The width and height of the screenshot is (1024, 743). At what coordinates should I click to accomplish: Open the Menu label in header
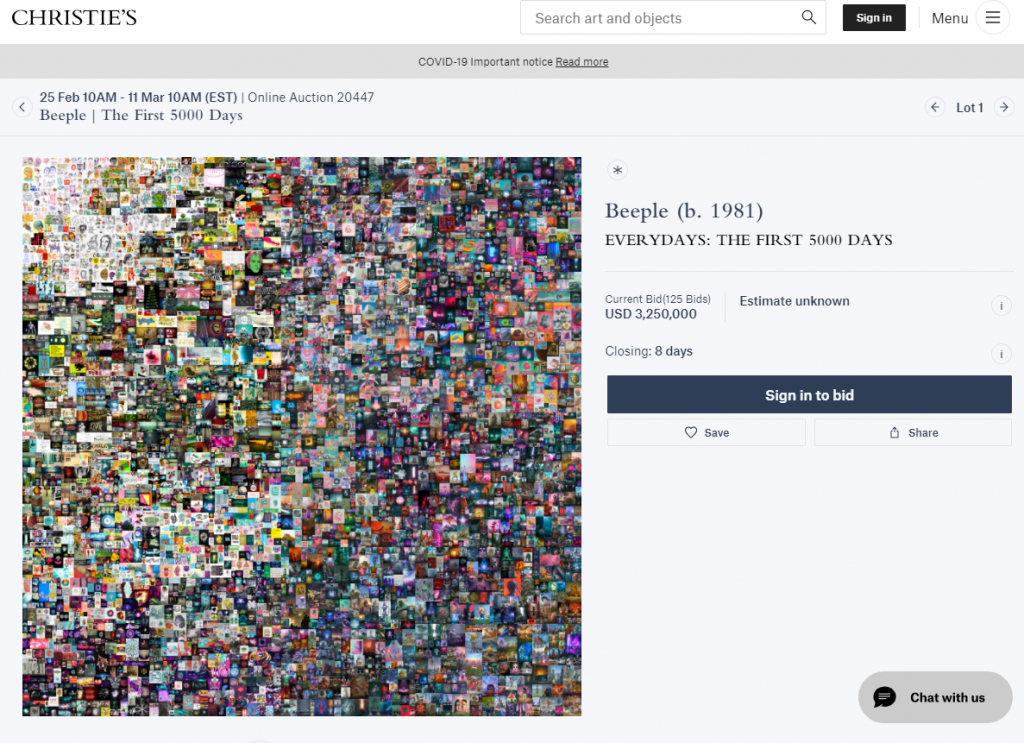point(950,18)
